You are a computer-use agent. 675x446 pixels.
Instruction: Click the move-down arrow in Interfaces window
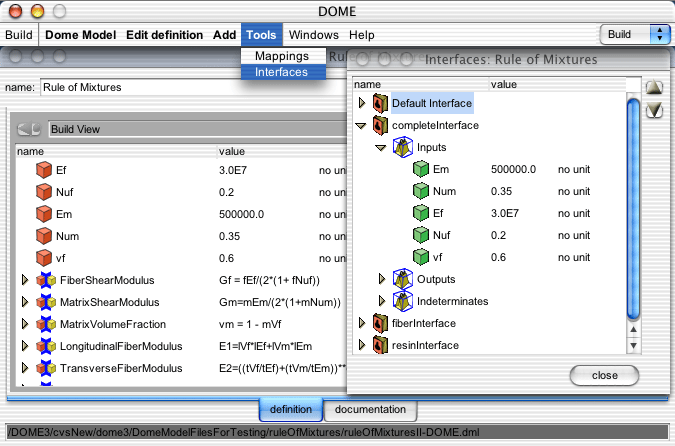[x=654, y=111]
